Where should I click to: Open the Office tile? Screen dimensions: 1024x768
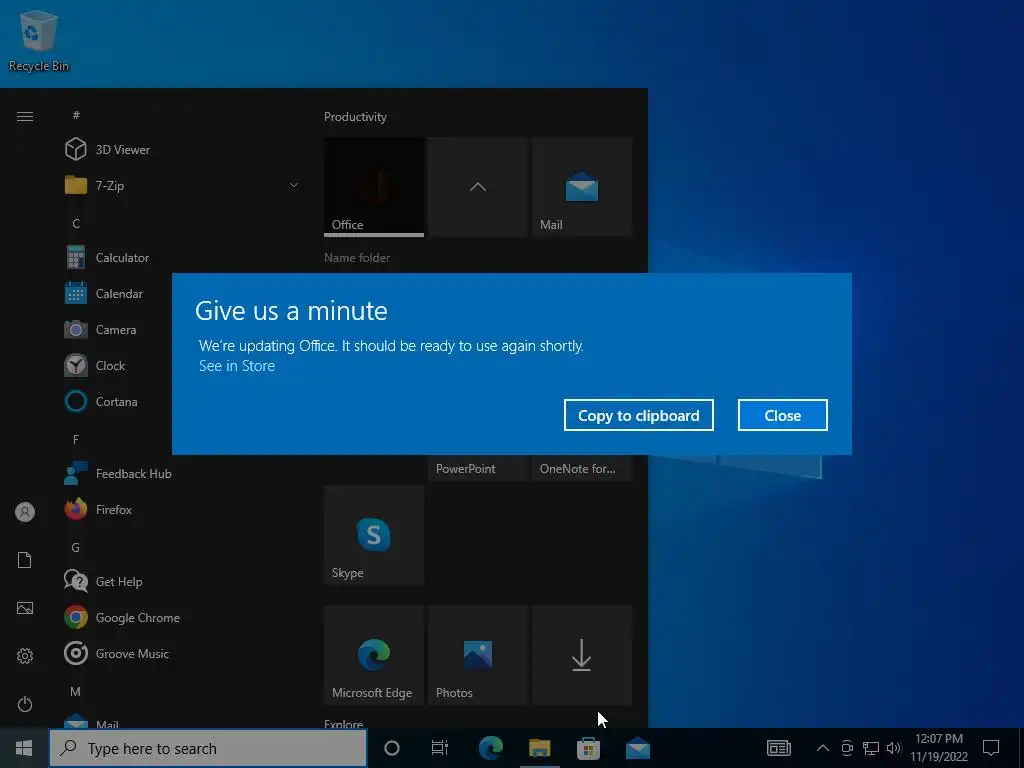coord(374,187)
